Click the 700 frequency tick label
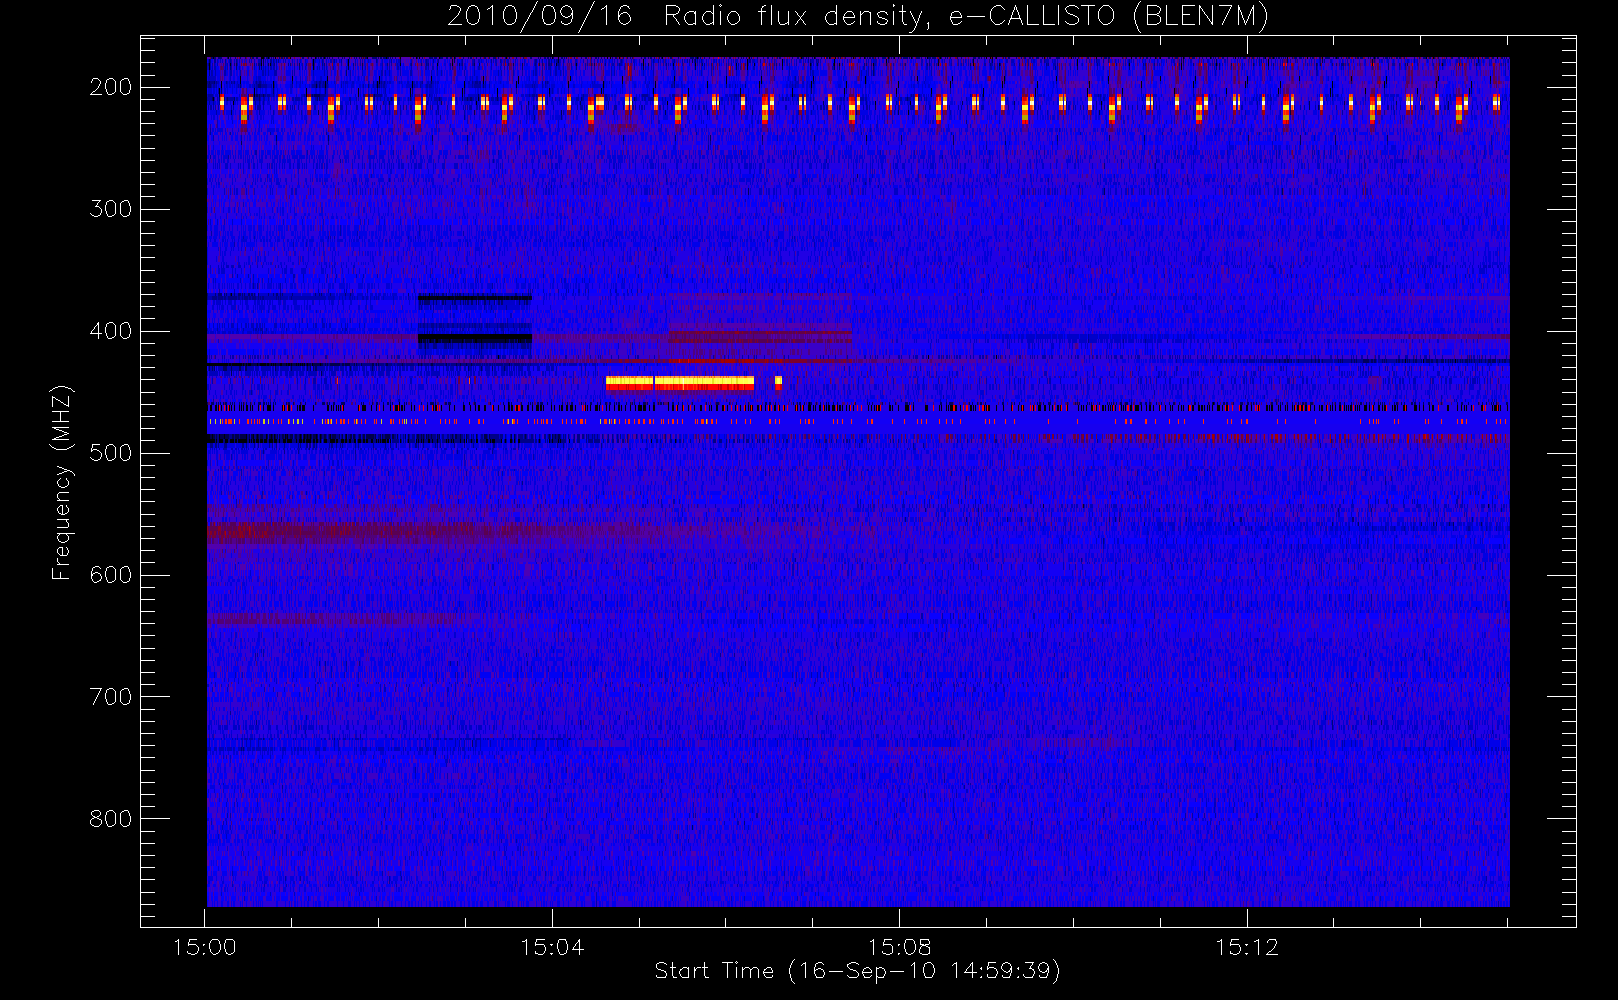The width and height of the screenshot is (1618, 1000). [x=111, y=697]
